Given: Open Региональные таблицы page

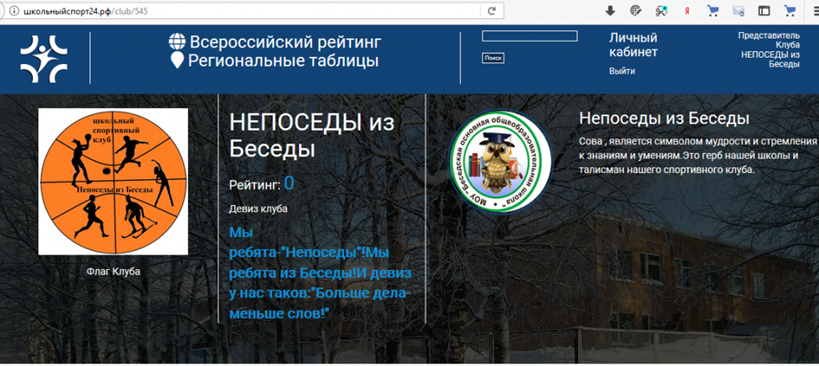Looking at the screenshot, I should coord(283,61).
